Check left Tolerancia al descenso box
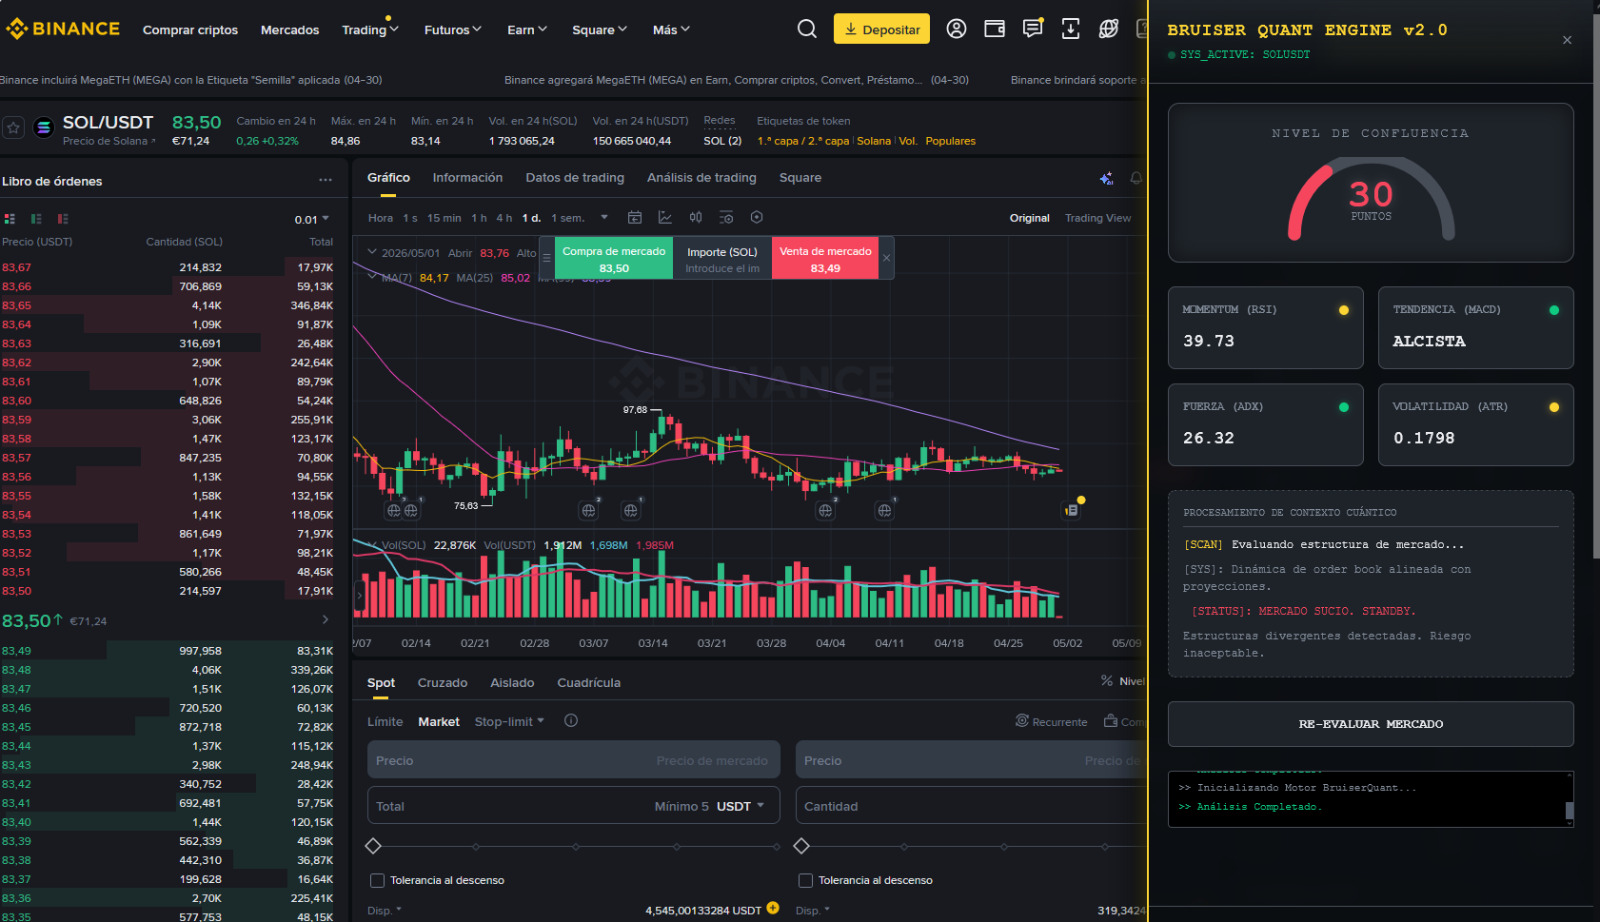This screenshot has width=1600, height=922. (x=377, y=881)
